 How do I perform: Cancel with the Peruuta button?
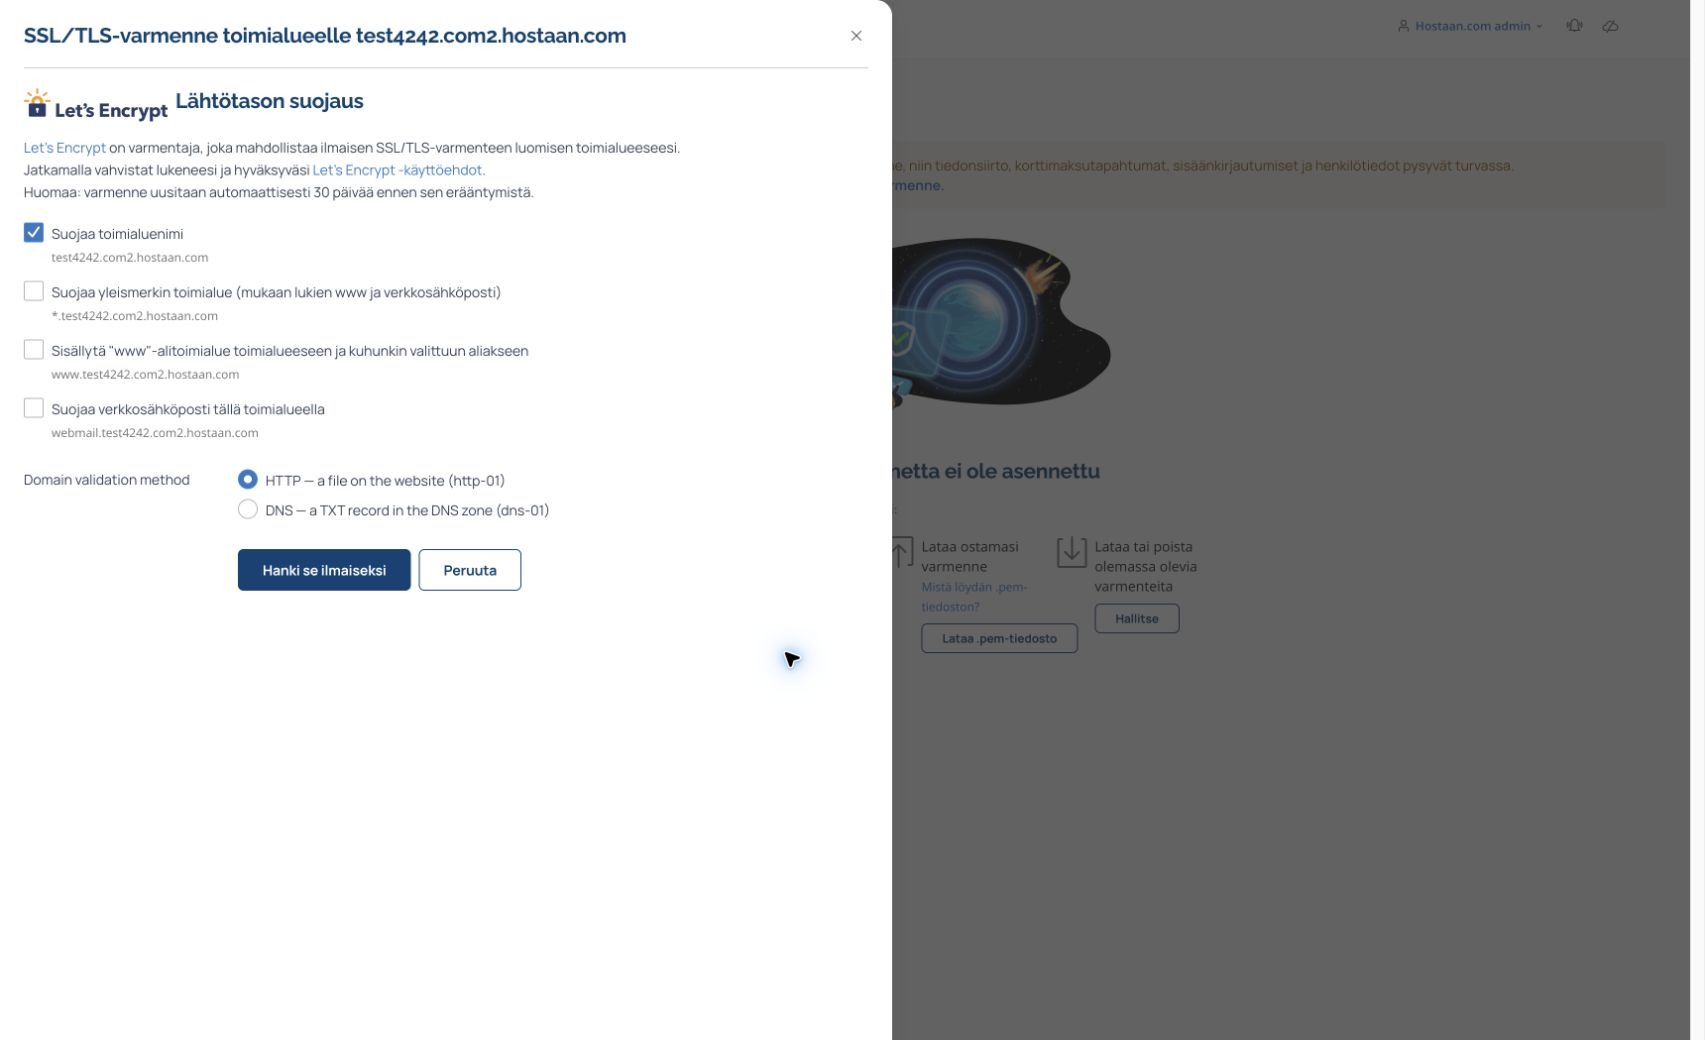(470, 570)
